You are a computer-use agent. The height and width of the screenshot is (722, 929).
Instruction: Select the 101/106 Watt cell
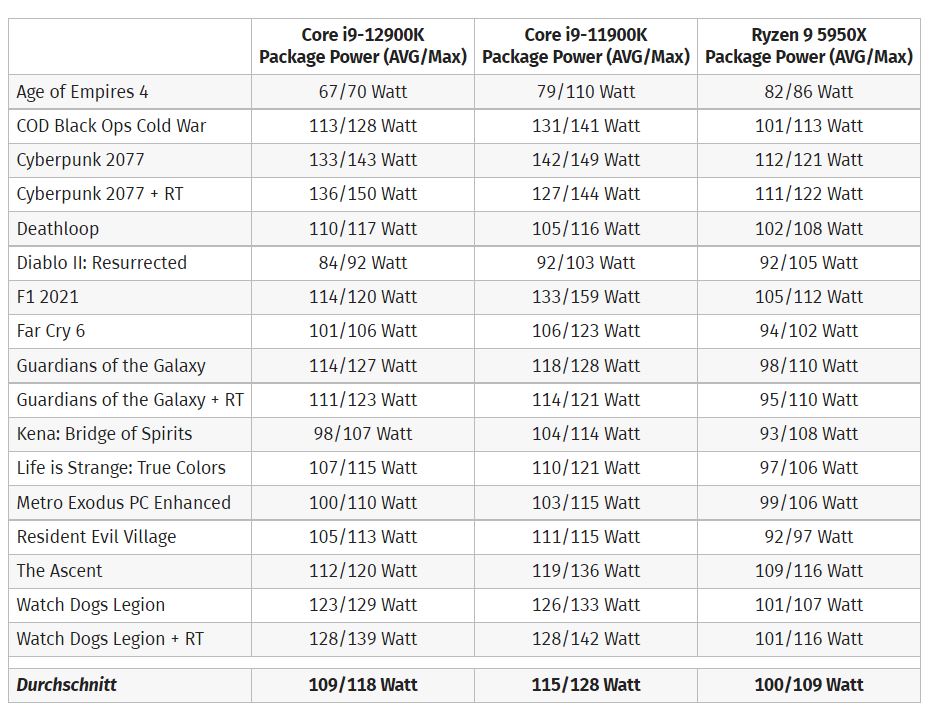tap(363, 331)
